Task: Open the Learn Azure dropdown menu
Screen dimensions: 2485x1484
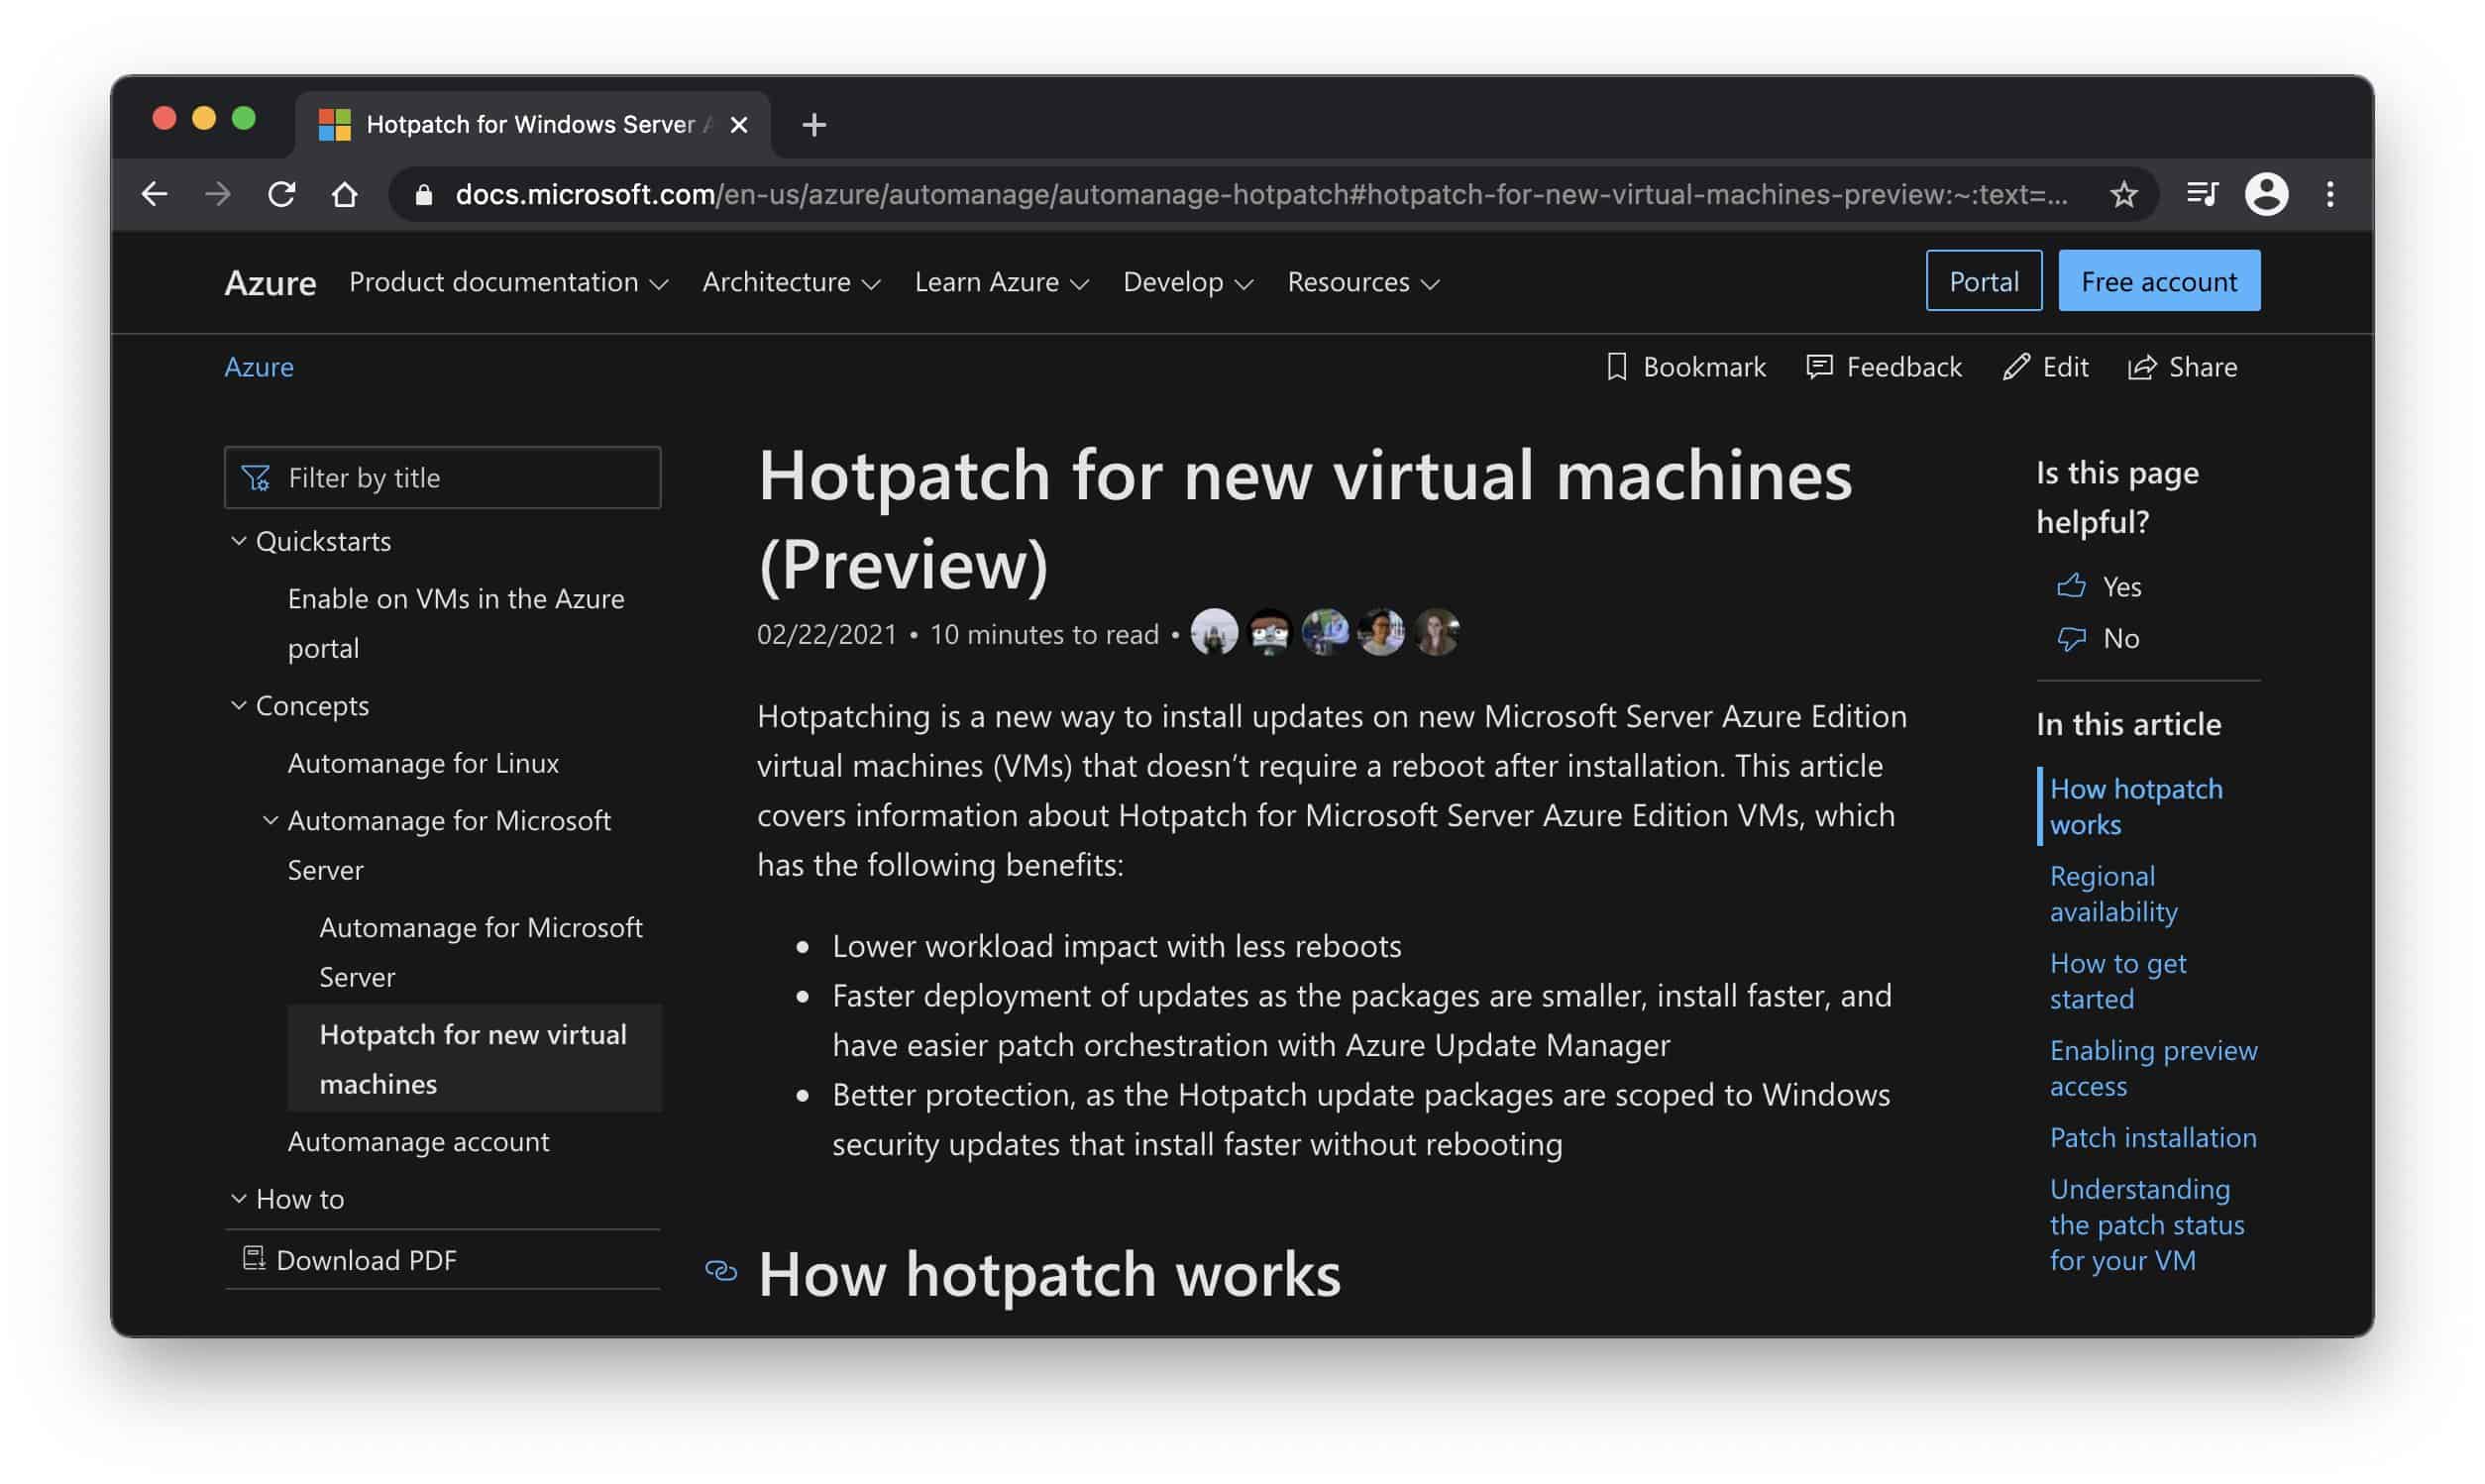Action: (1001, 282)
